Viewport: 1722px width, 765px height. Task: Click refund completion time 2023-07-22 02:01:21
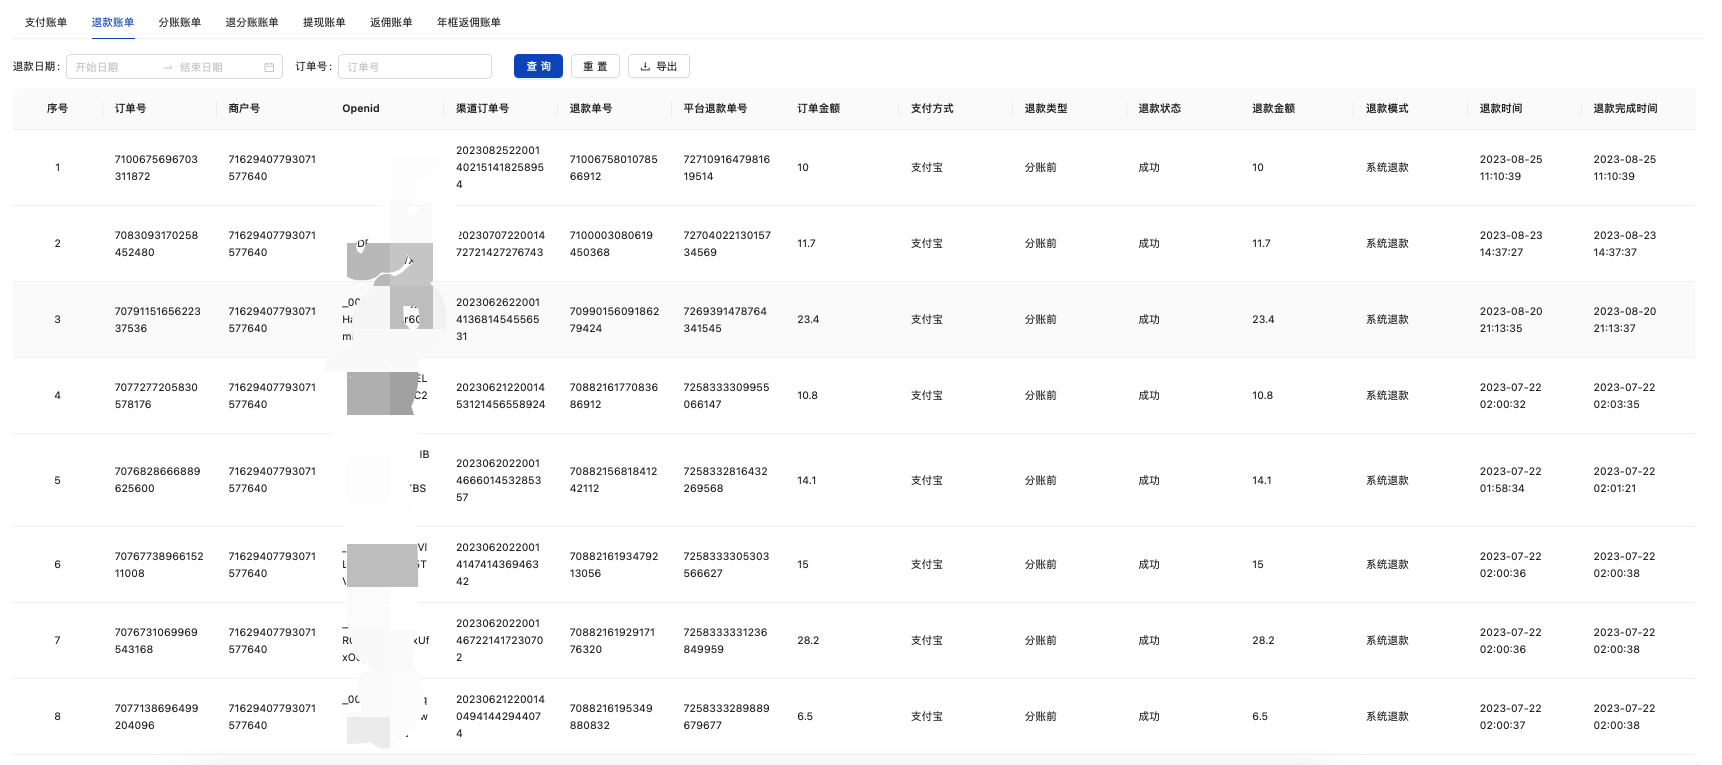point(1624,480)
